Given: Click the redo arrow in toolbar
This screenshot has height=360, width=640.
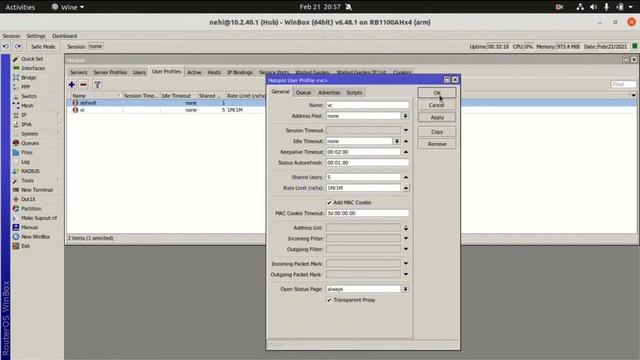Looking at the screenshot, I should click(18, 47).
